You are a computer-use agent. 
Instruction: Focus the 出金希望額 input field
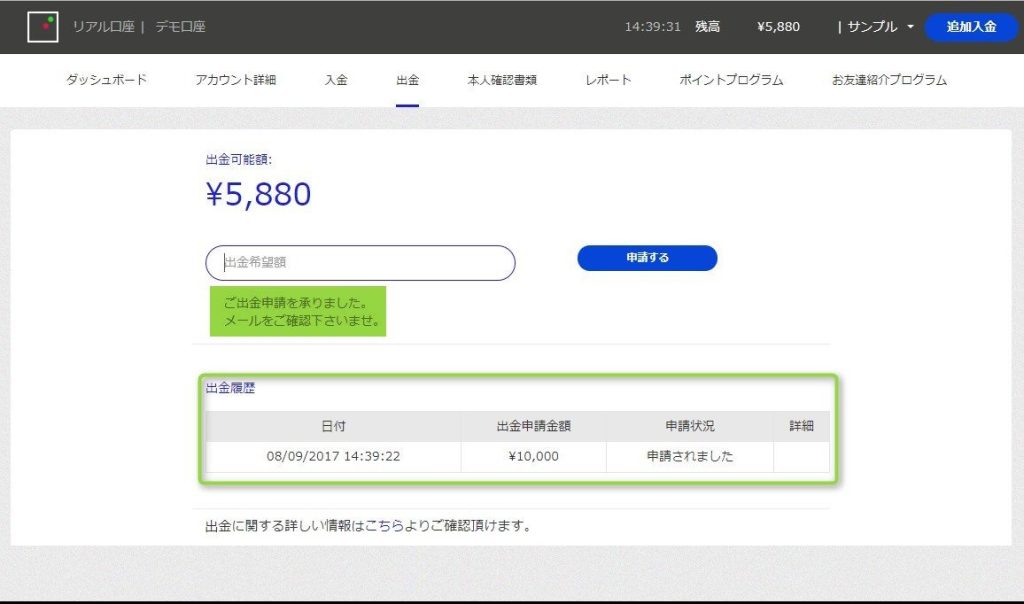point(360,263)
